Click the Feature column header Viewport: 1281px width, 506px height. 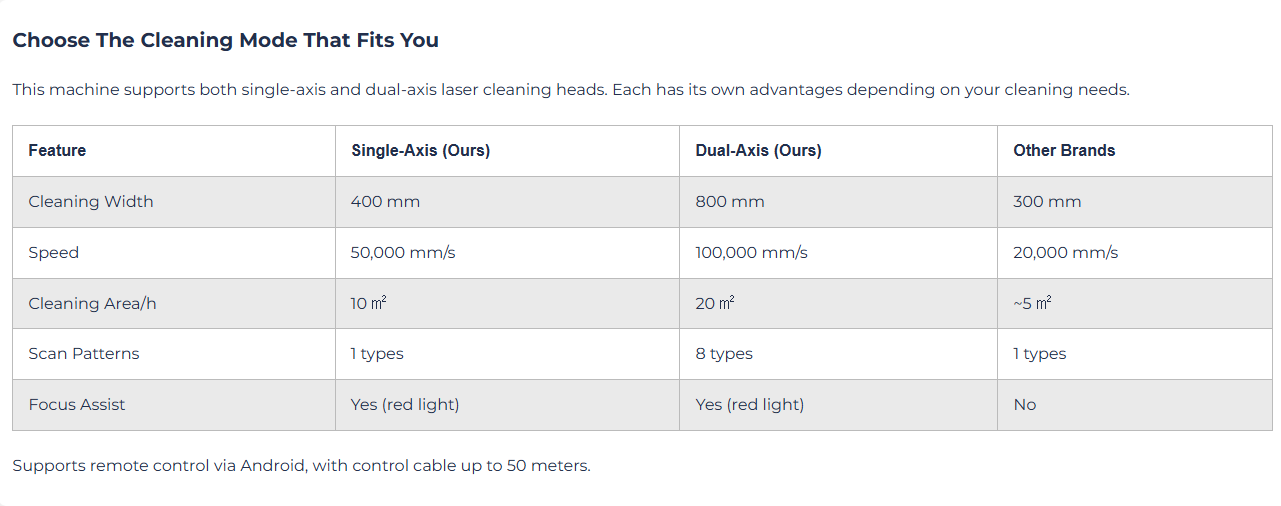point(57,151)
